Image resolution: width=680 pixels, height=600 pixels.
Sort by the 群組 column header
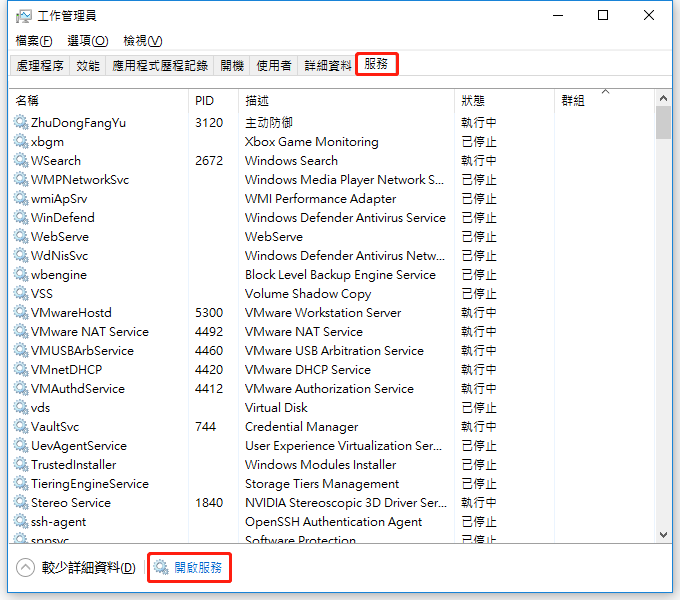605,101
